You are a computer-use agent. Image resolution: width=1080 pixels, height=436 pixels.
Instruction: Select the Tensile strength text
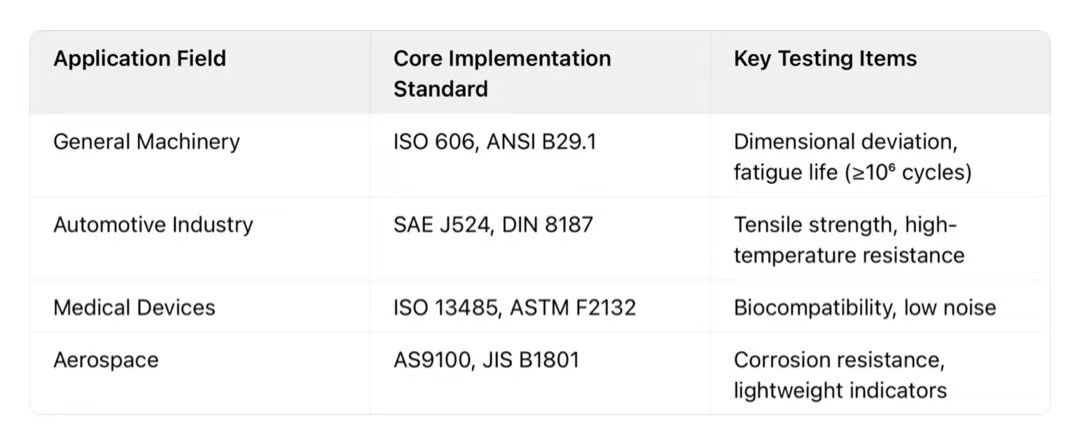point(810,225)
